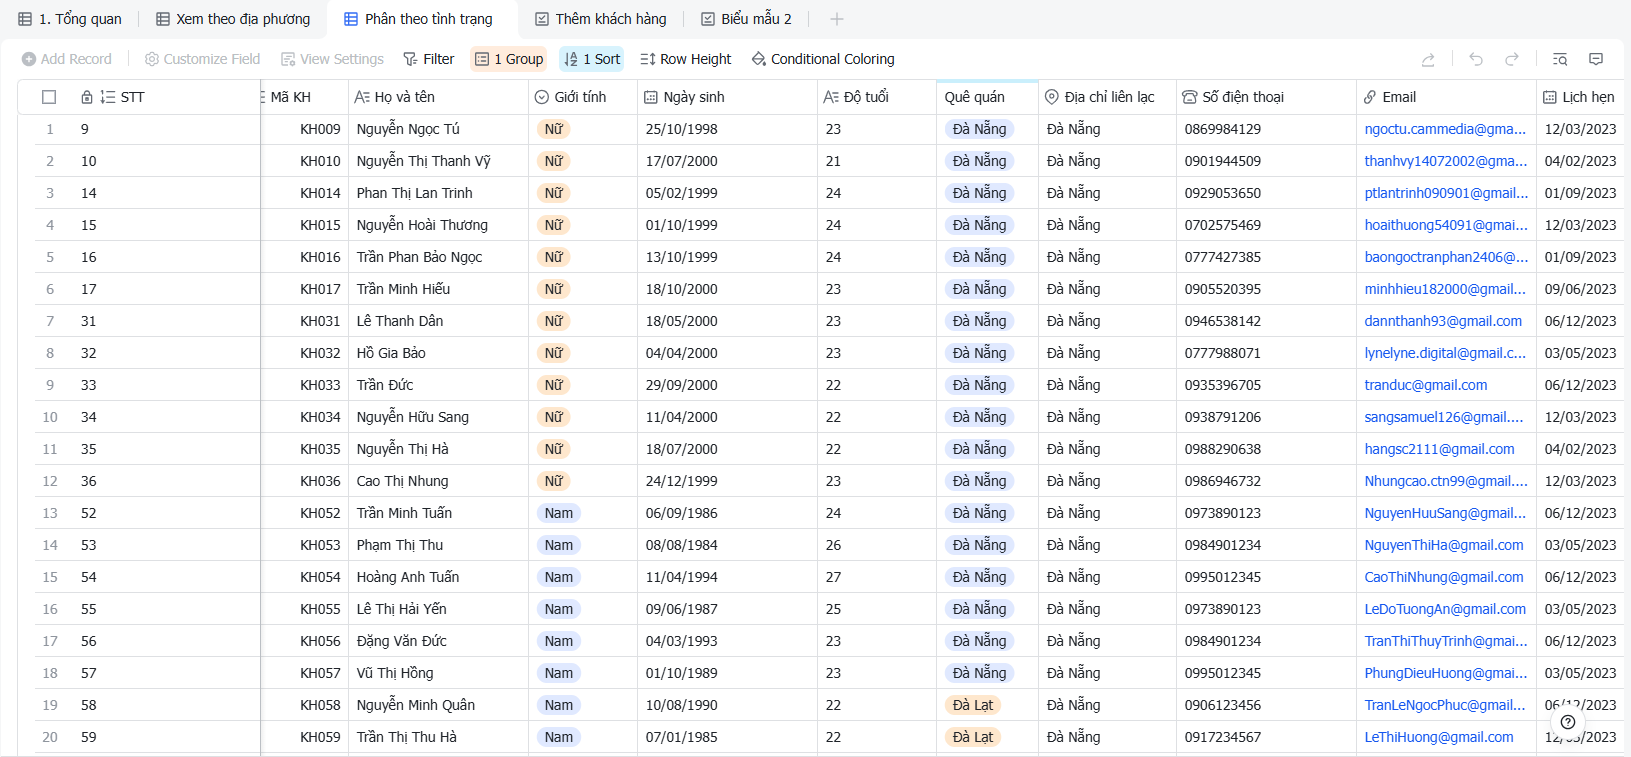Open the Thêm khách hàng tab
Viewport: 1631px width, 757px height.
[x=601, y=19]
